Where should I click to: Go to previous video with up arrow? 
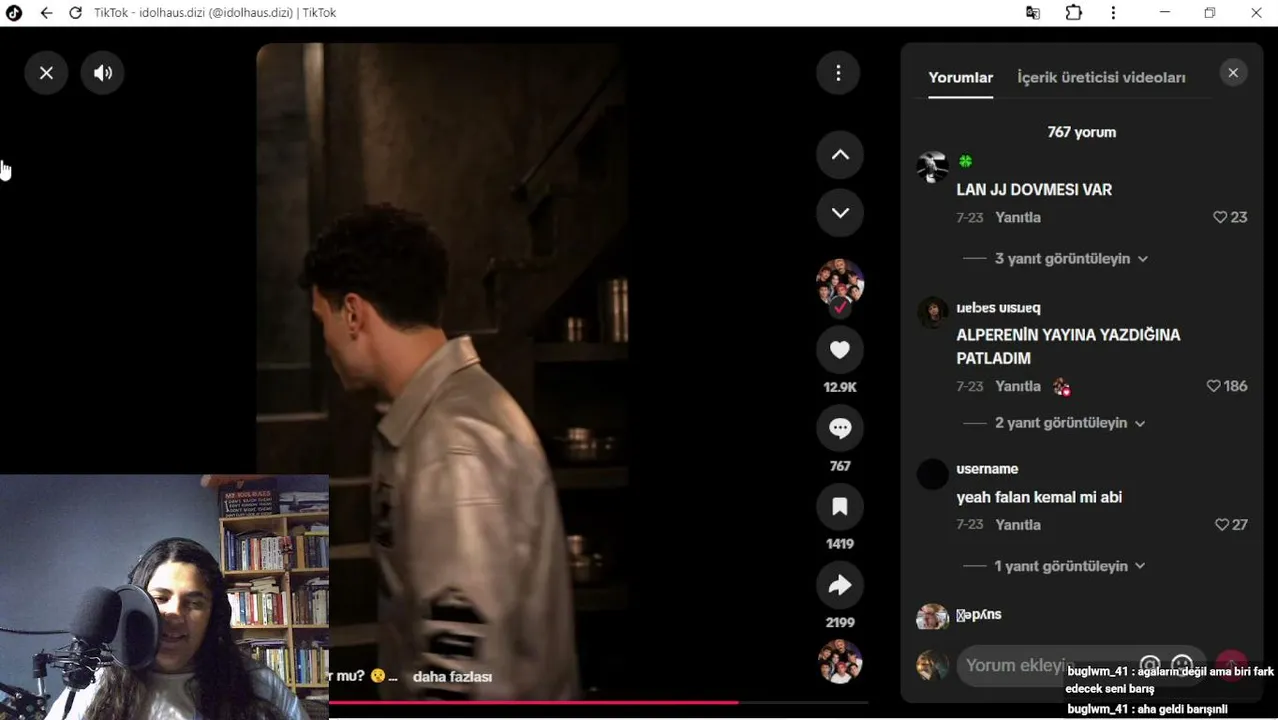coord(840,155)
